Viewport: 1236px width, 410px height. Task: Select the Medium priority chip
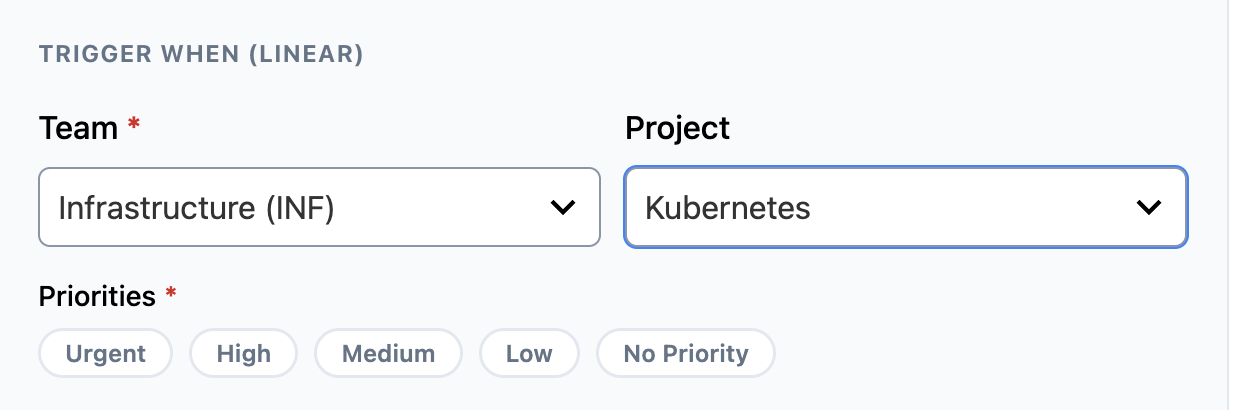[388, 353]
